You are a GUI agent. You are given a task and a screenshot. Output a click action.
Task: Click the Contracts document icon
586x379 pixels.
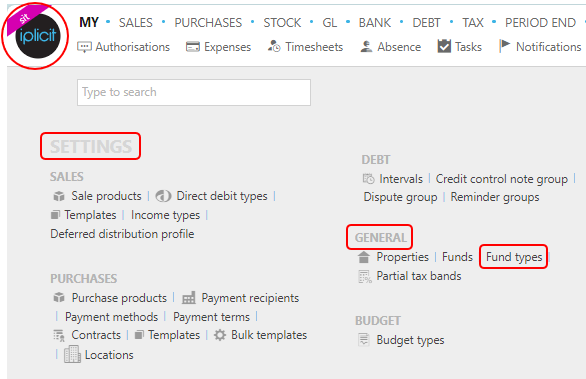point(59,335)
